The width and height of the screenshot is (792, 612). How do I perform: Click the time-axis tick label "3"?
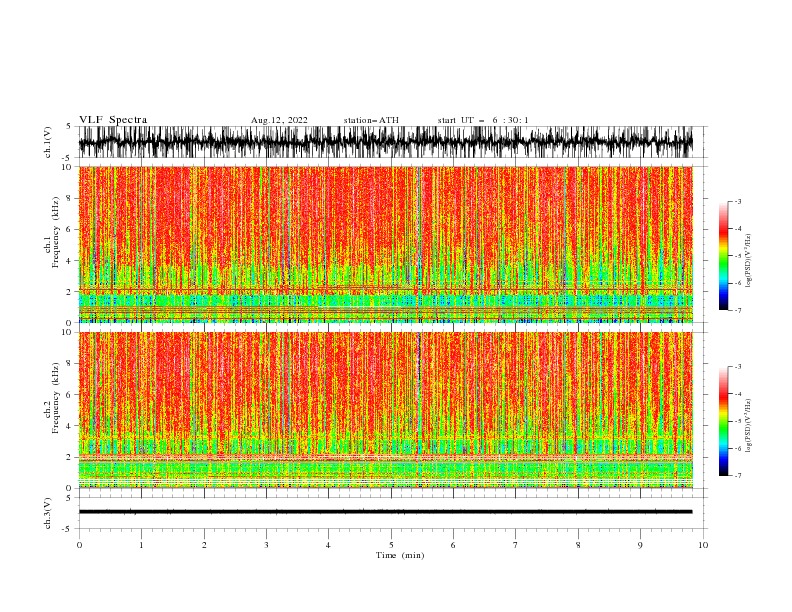click(266, 545)
